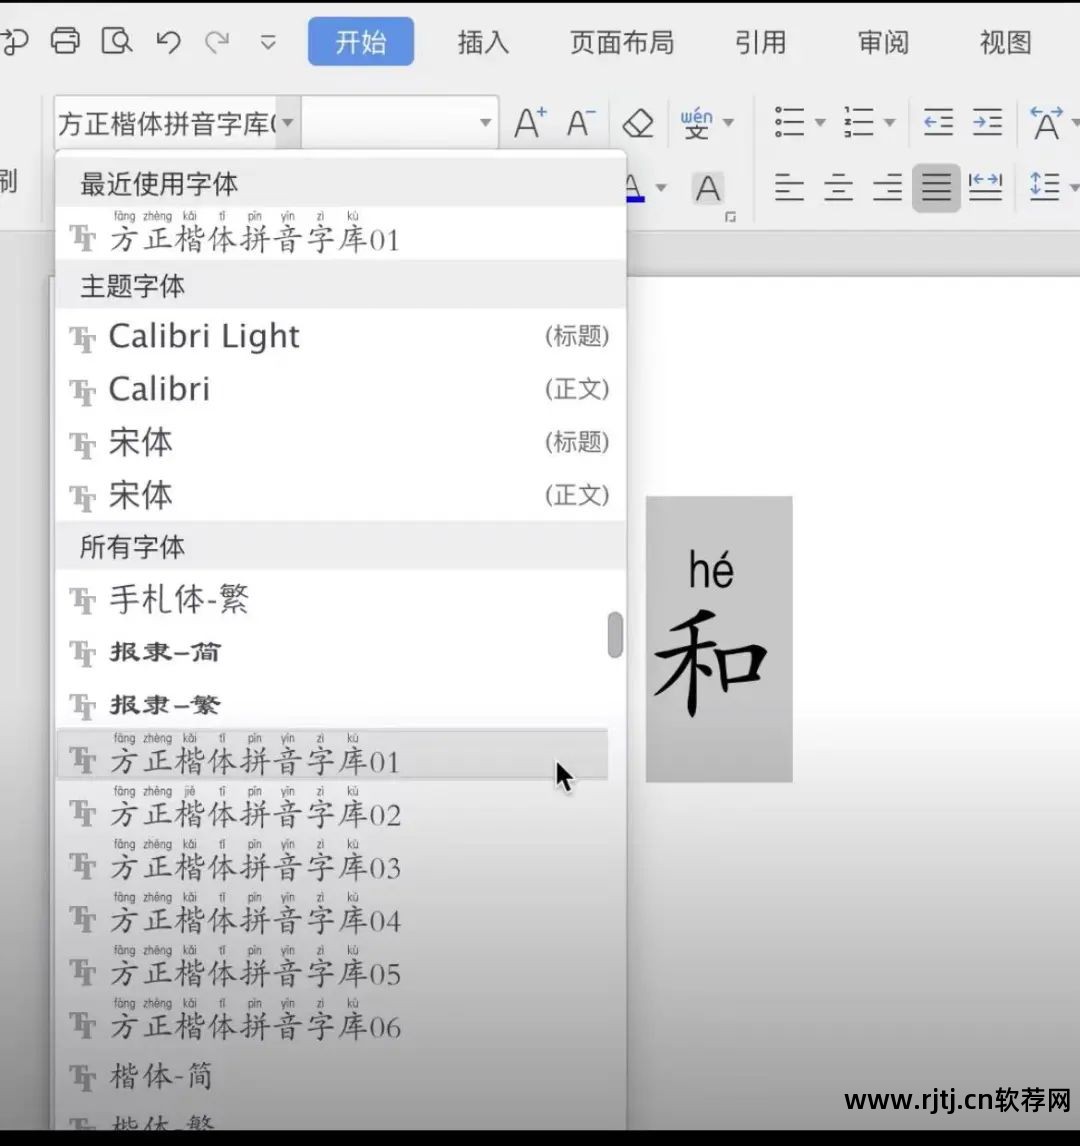Toggle justify alignment
The image size is (1080, 1146).
[936, 187]
